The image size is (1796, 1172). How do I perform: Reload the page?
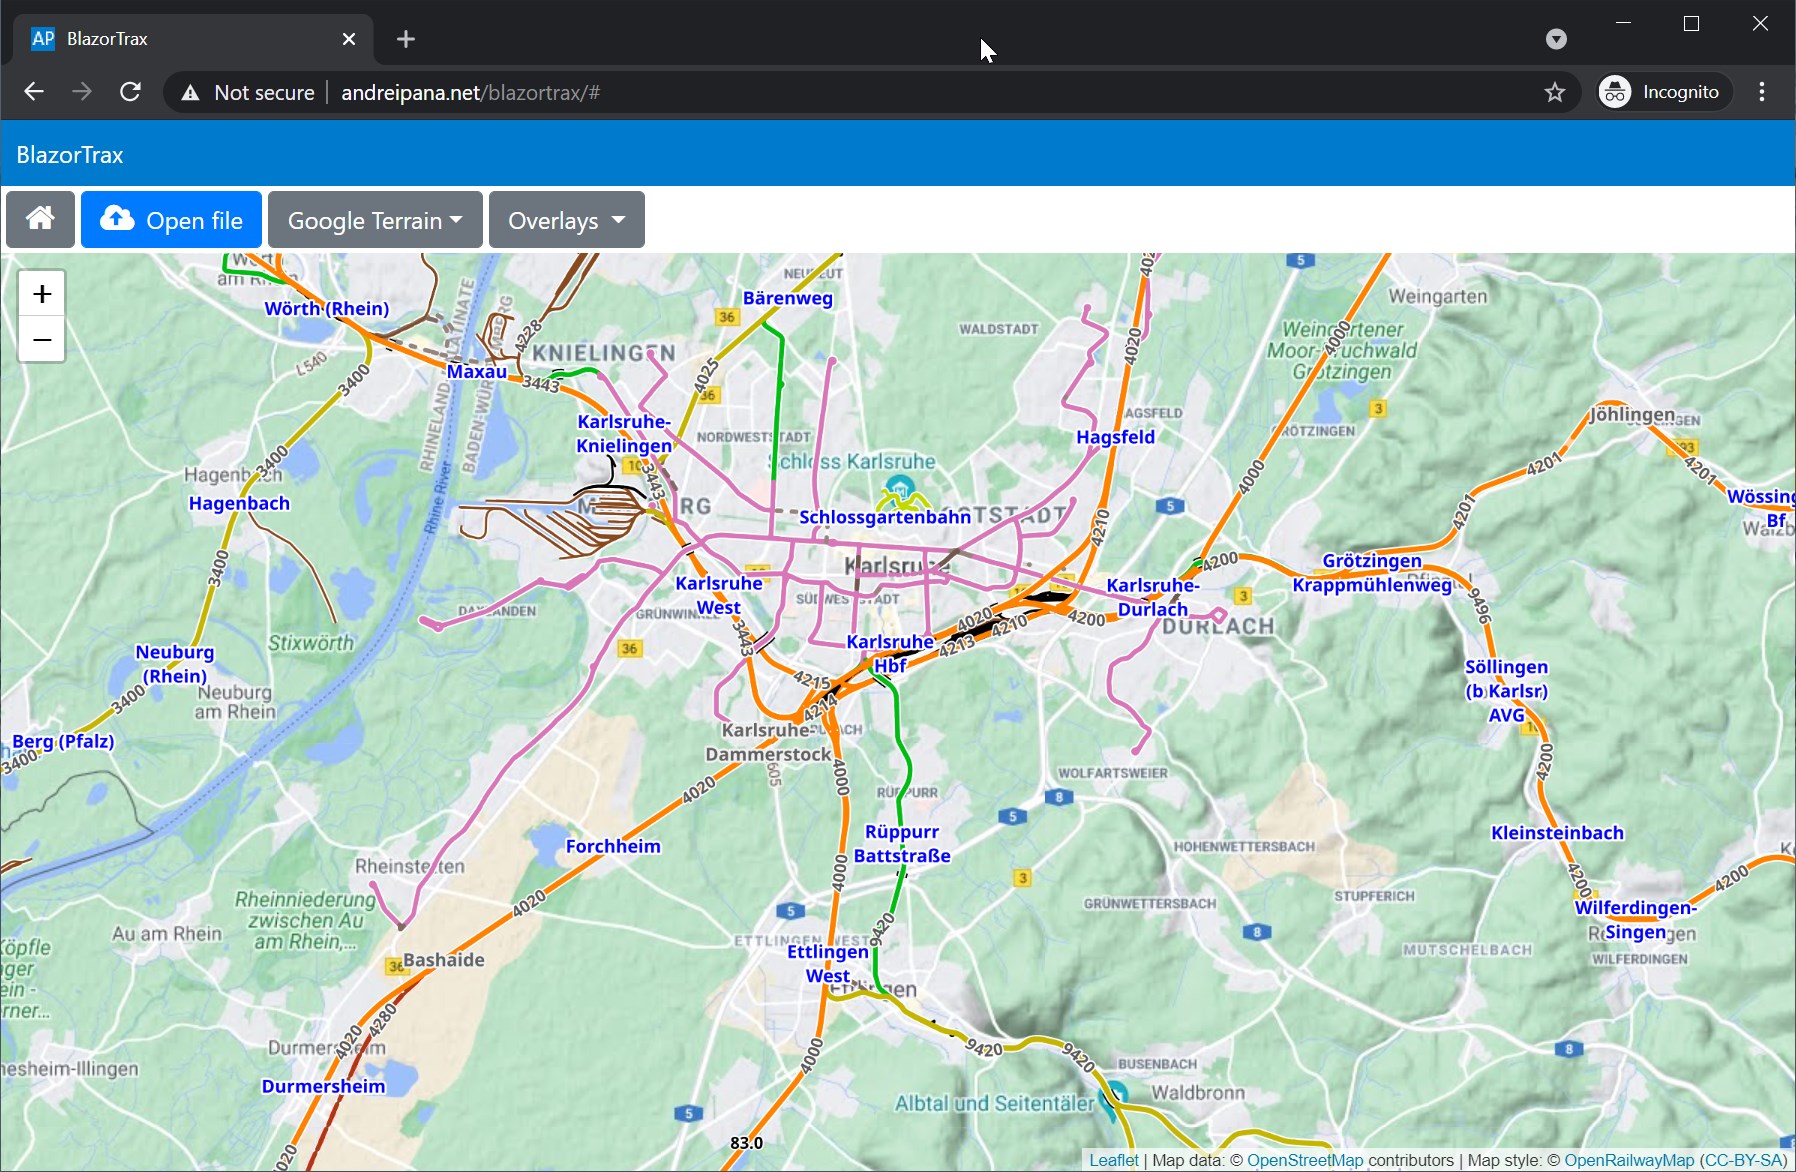(130, 92)
